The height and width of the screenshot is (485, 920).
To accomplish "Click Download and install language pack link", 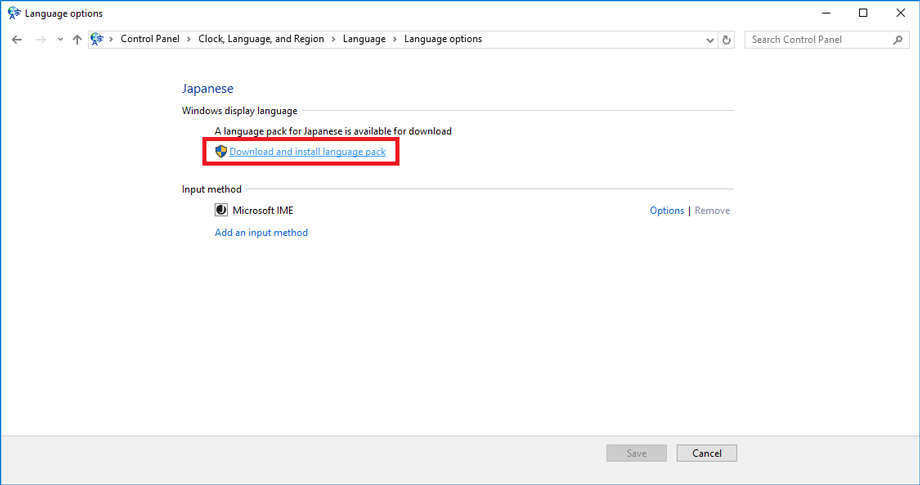I will [307, 151].
